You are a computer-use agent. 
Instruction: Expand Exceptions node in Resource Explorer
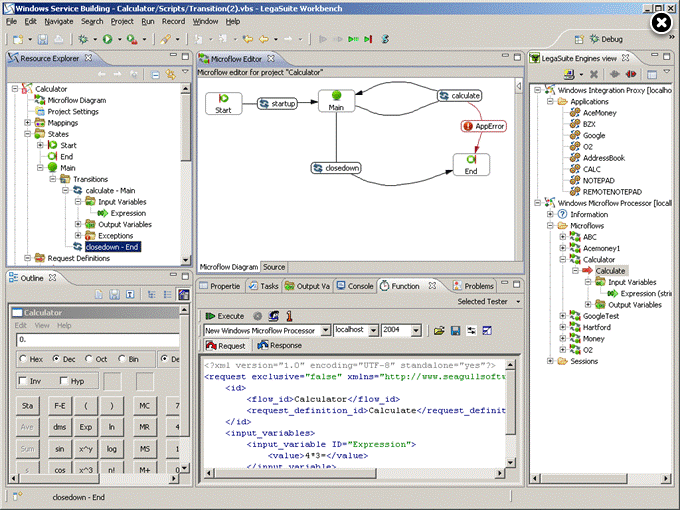(x=78, y=235)
